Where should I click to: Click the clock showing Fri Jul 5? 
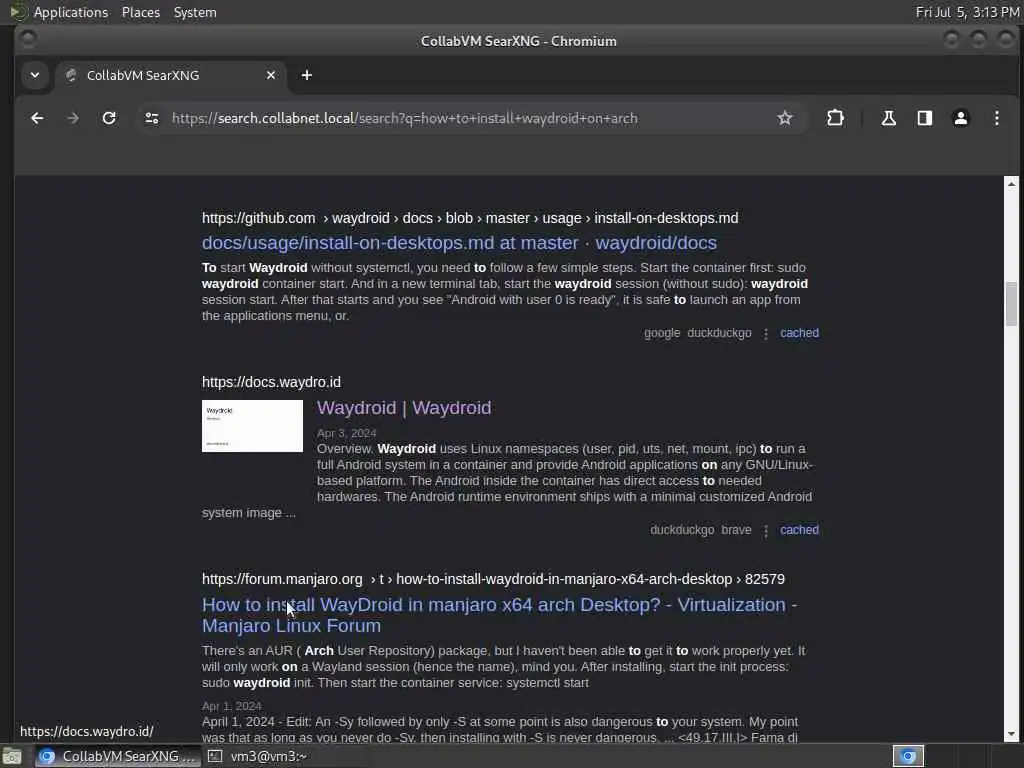point(967,12)
